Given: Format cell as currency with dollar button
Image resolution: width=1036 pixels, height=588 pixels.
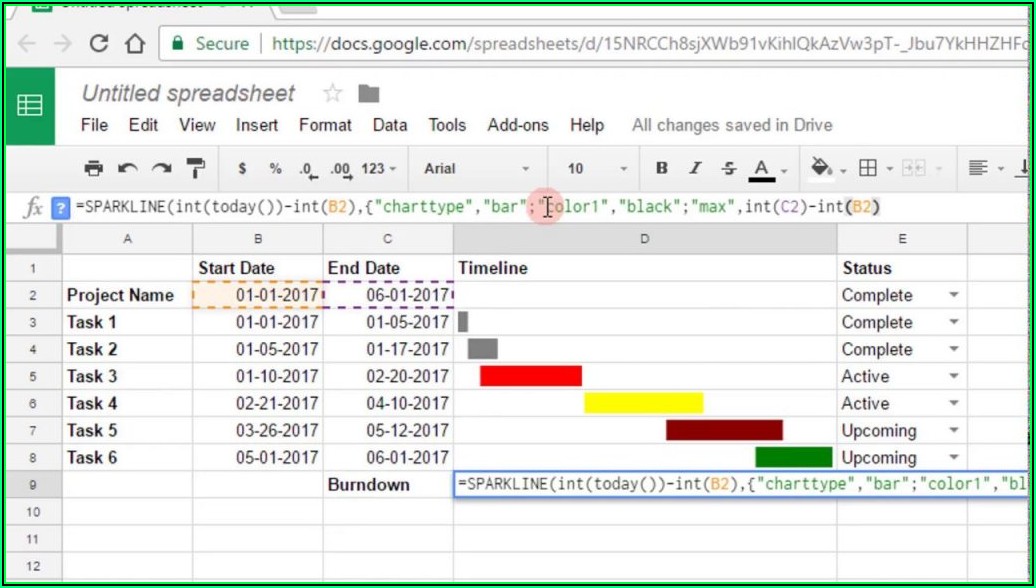Looking at the screenshot, I should click(242, 168).
